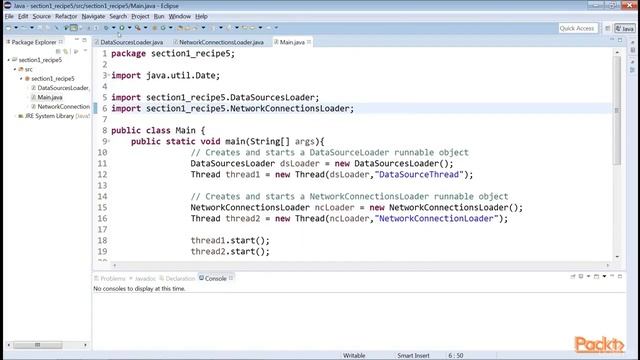Maximize the Console view

620,276
